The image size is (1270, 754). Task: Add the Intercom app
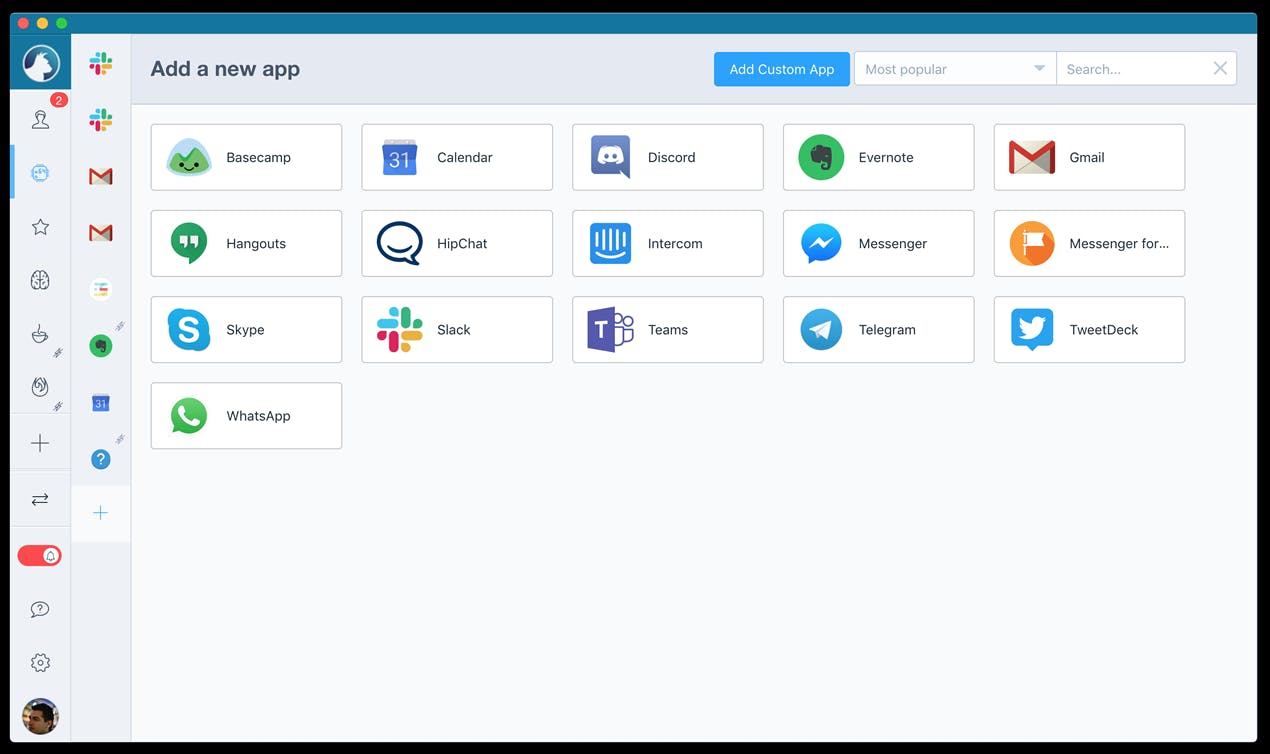[668, 243]
